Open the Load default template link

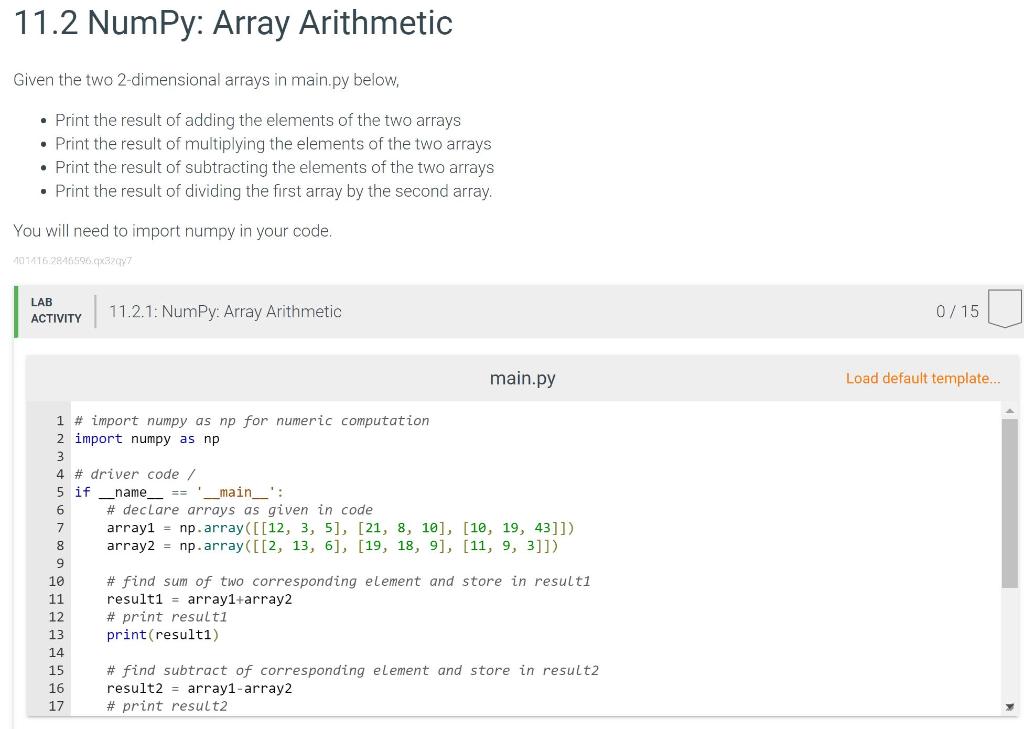(x=922, y=378)
